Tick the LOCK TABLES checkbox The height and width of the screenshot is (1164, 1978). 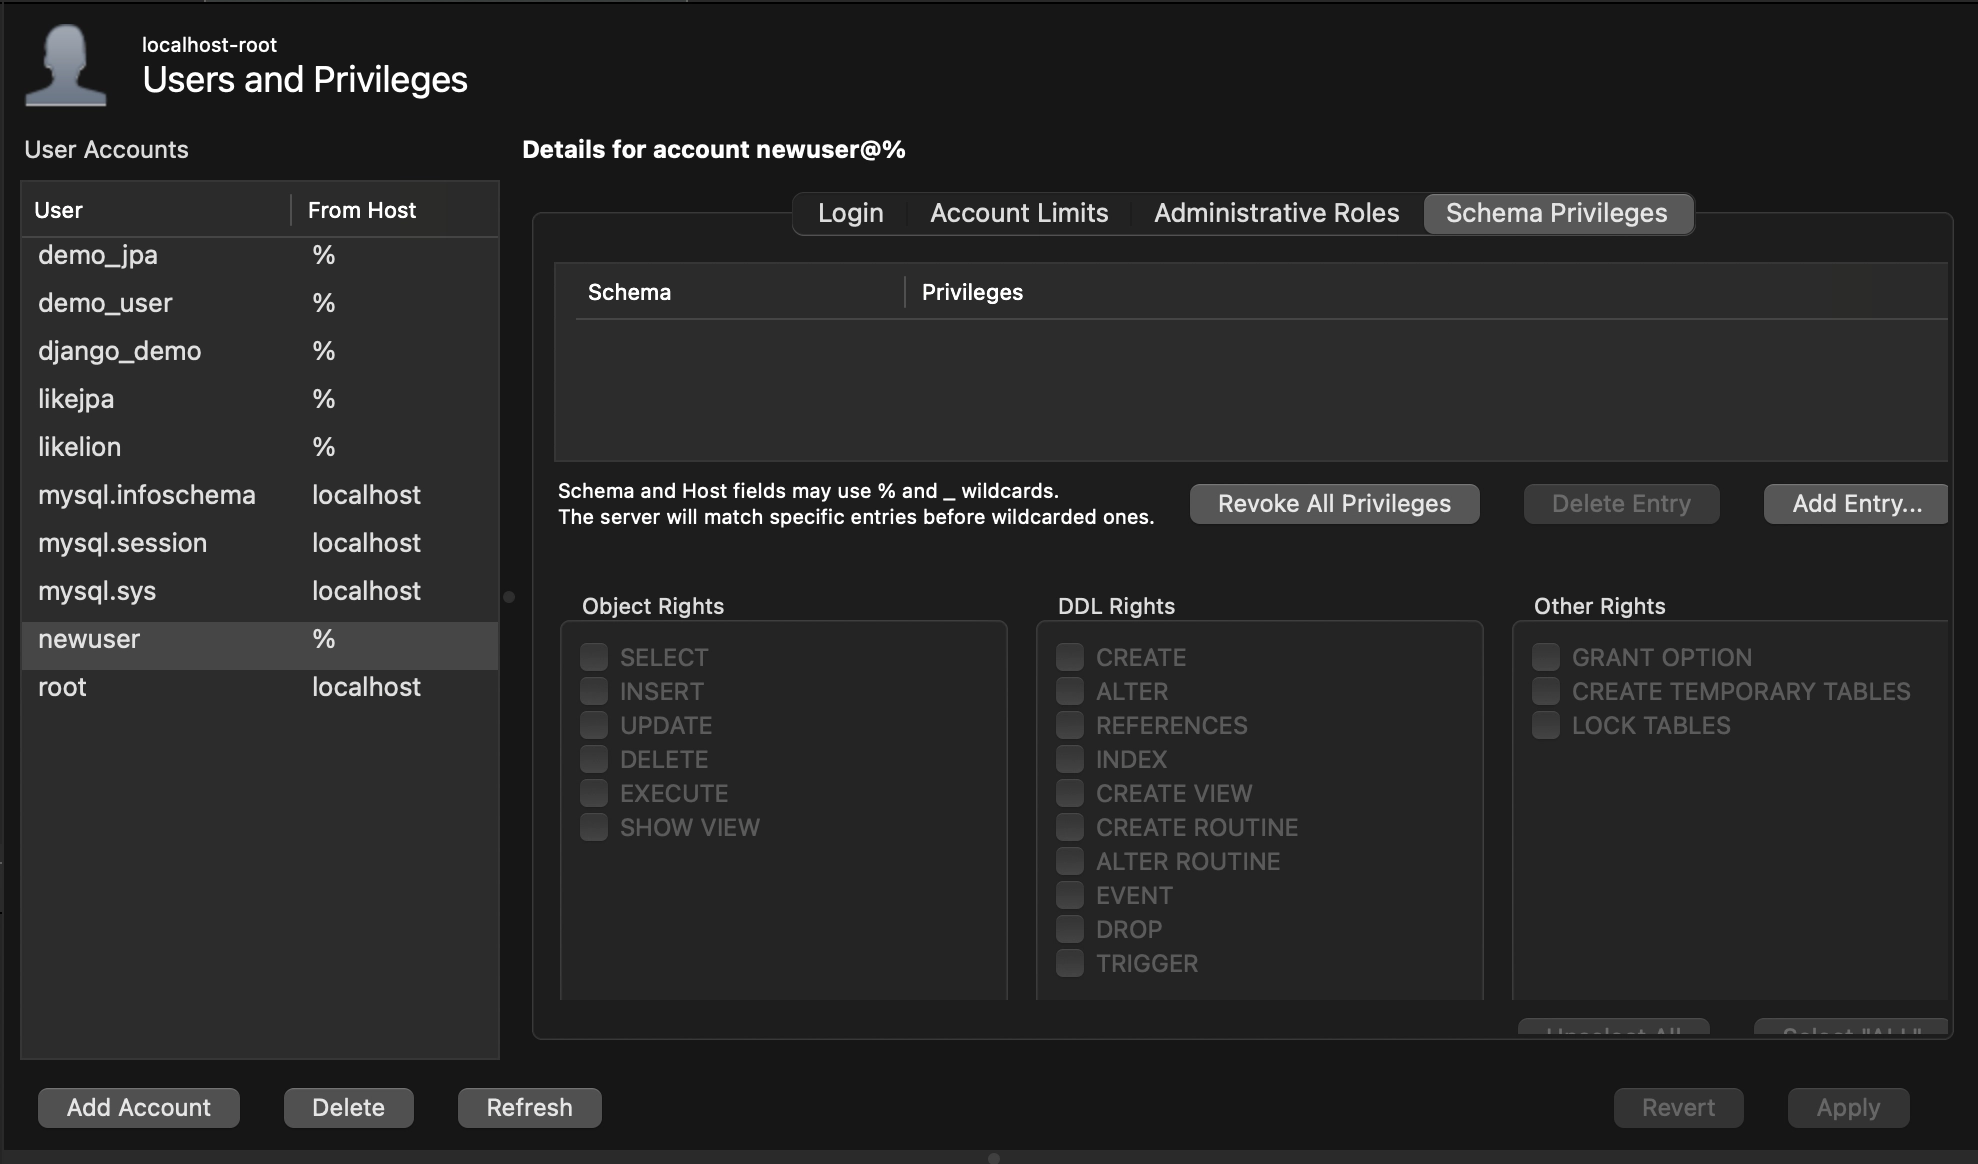pyautogui.click(x=1546, y=725)
